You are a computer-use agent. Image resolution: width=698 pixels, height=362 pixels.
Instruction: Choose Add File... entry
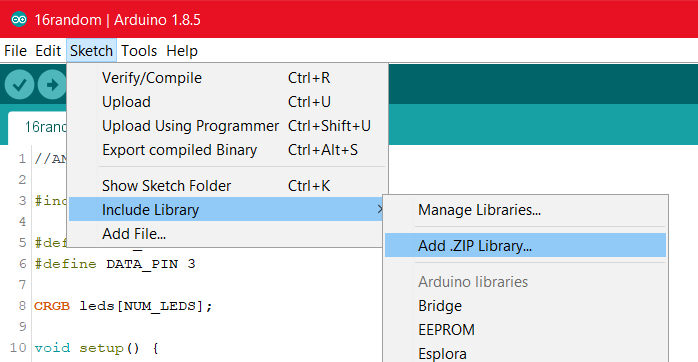coord(225,234)
